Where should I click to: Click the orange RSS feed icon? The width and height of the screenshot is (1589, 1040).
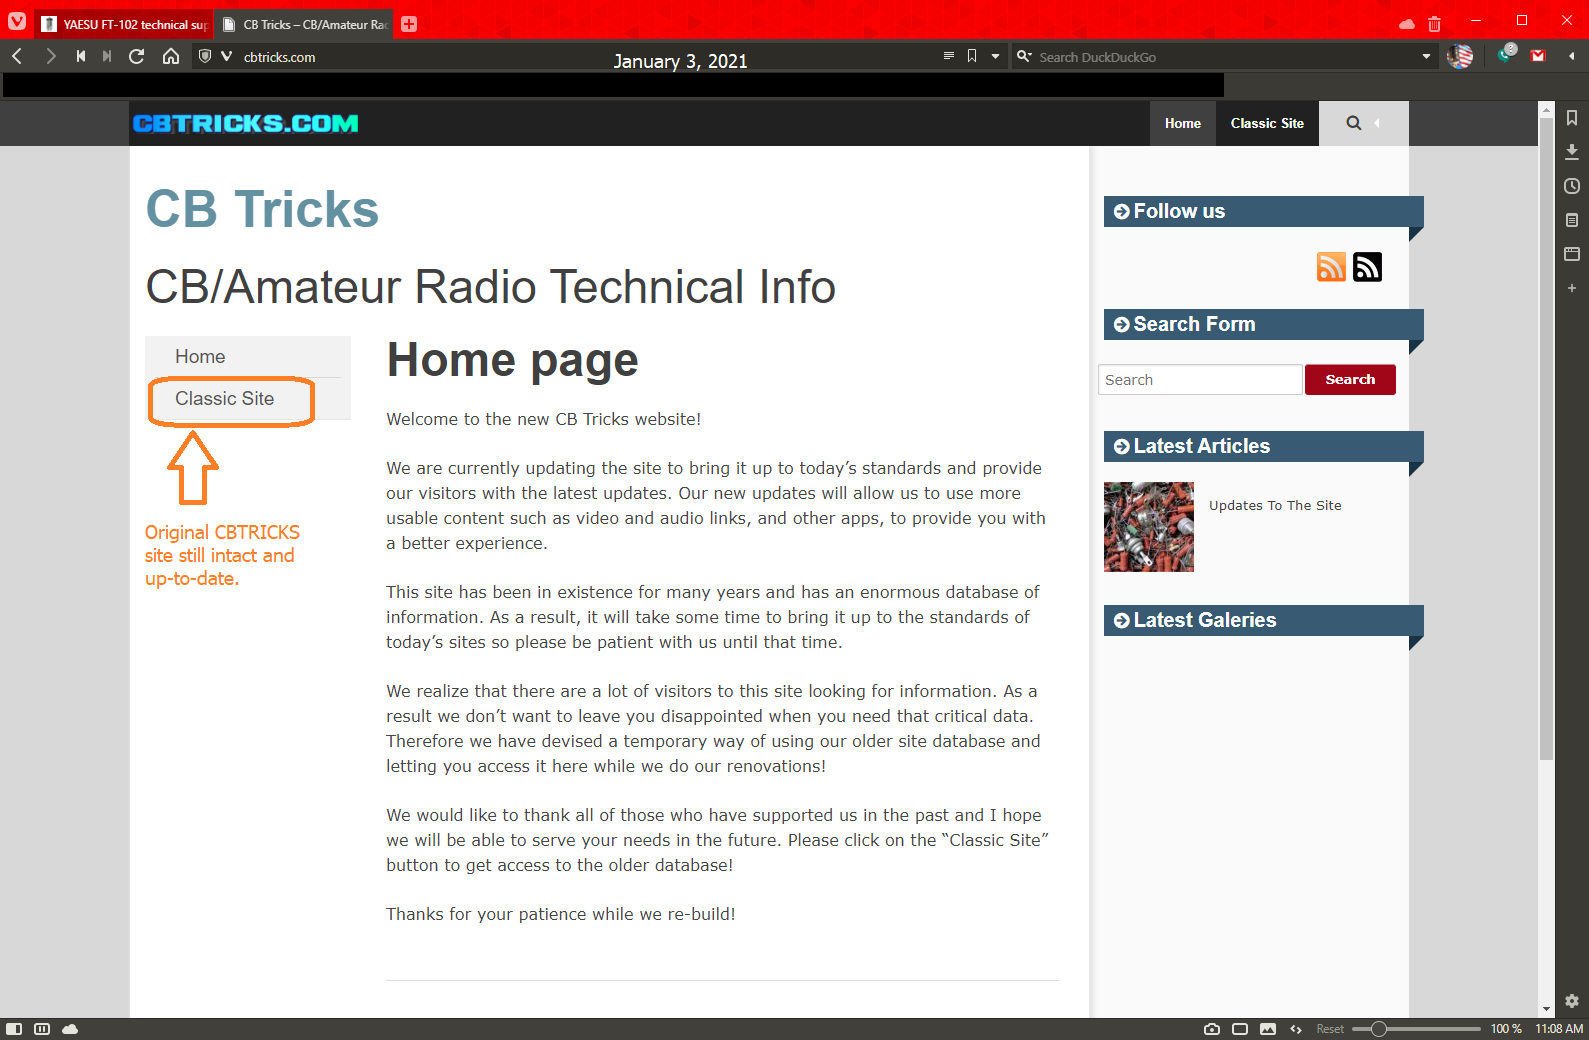tap(1331, 267)
